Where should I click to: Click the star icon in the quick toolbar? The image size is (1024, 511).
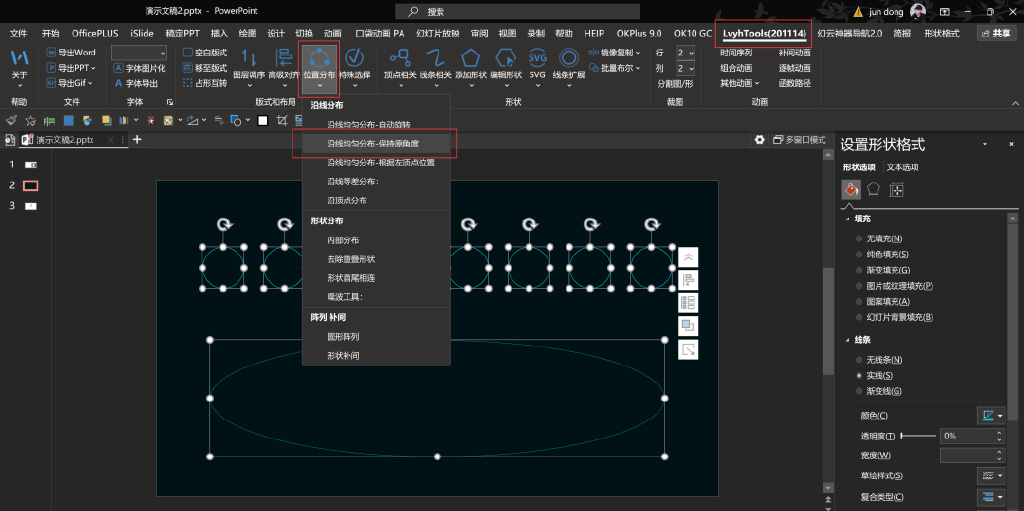tap(30, 120)
